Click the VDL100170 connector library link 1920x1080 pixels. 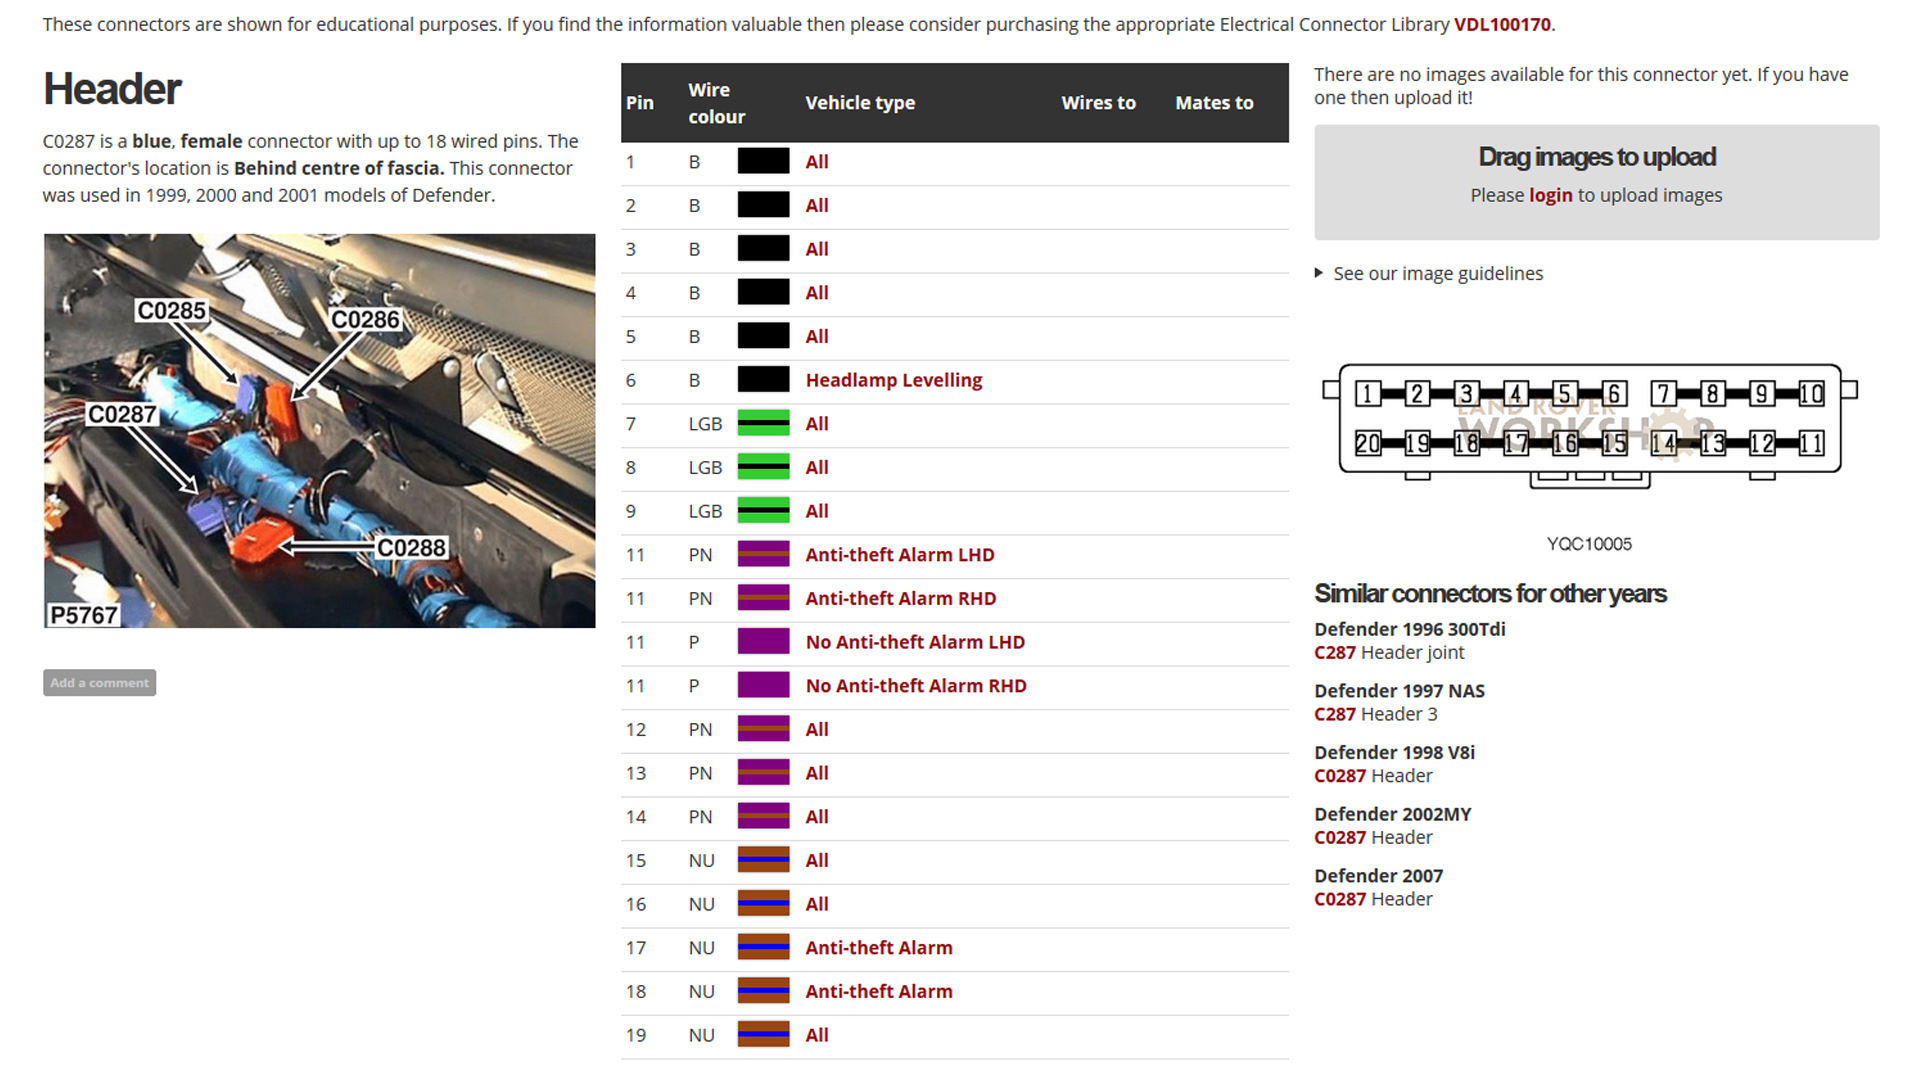click(1502, 24)
